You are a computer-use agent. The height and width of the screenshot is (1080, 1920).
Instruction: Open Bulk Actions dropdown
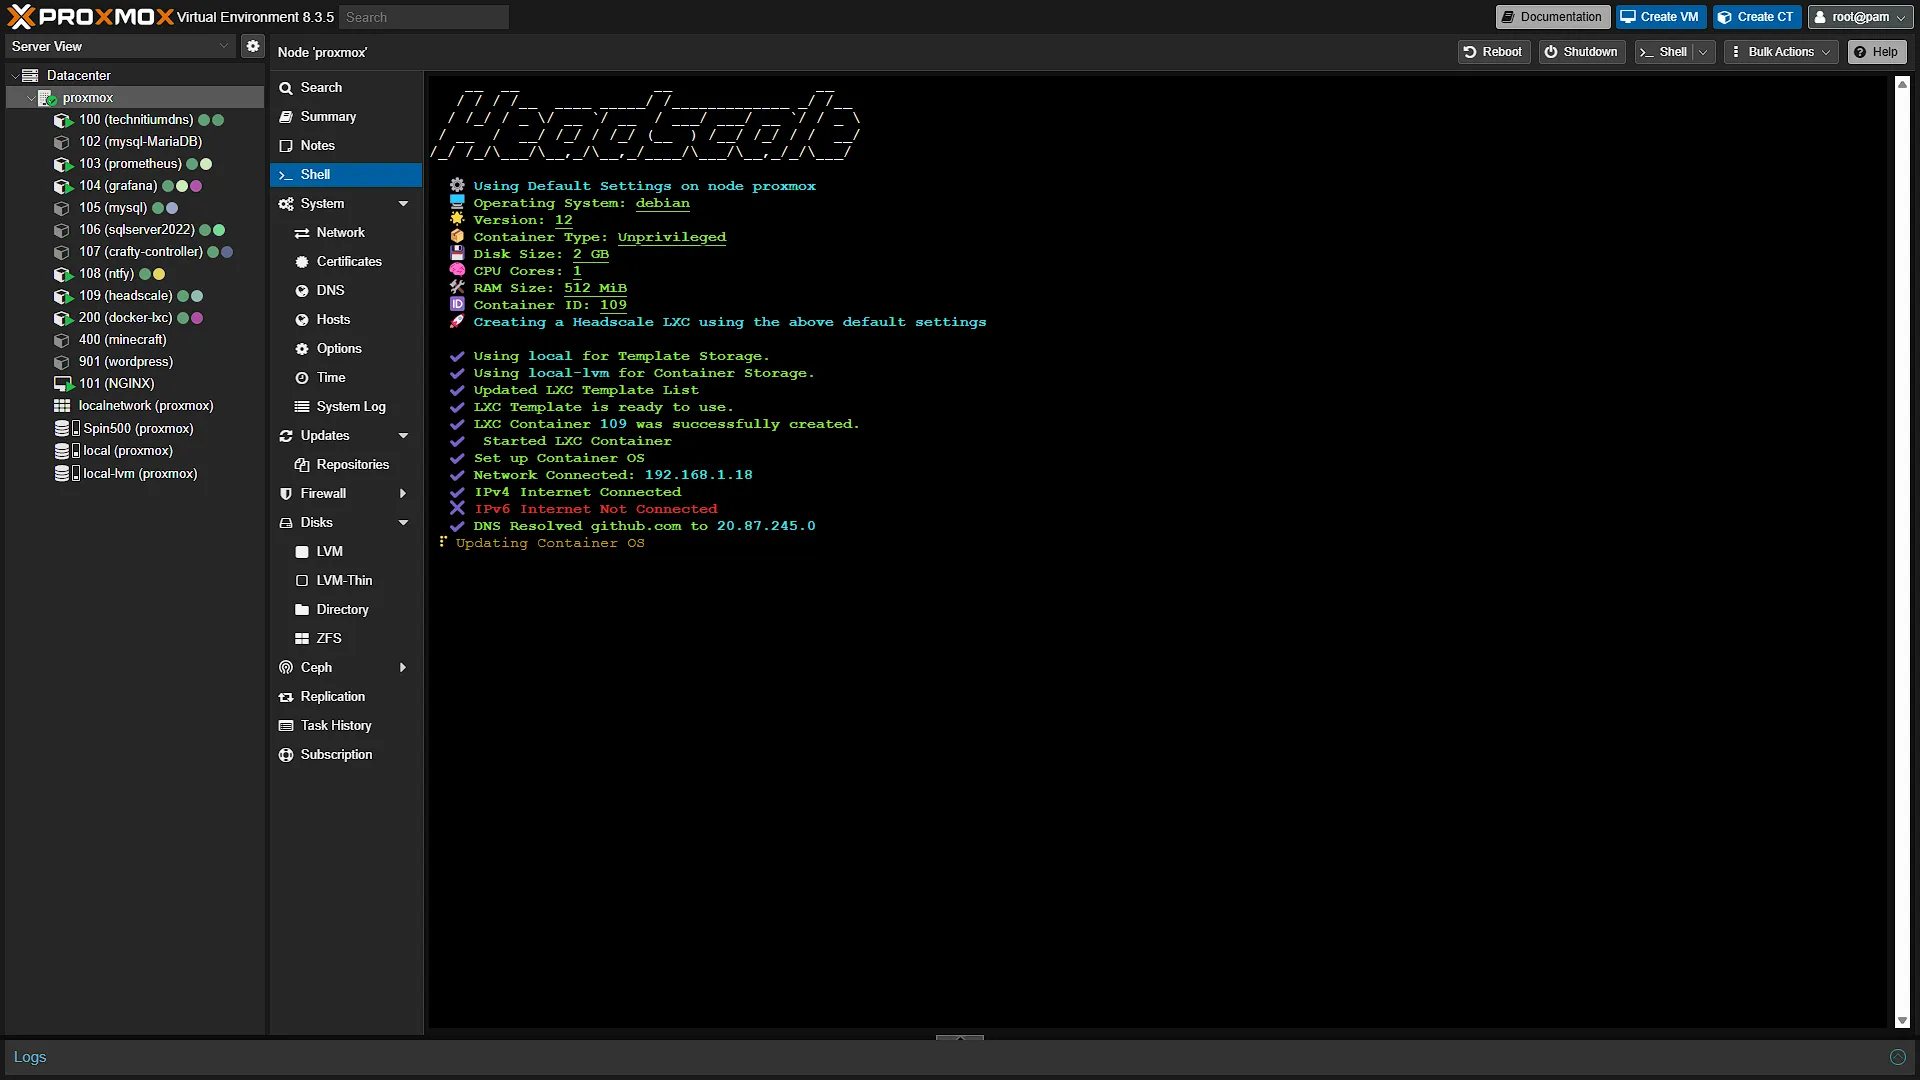(1782, 52)
